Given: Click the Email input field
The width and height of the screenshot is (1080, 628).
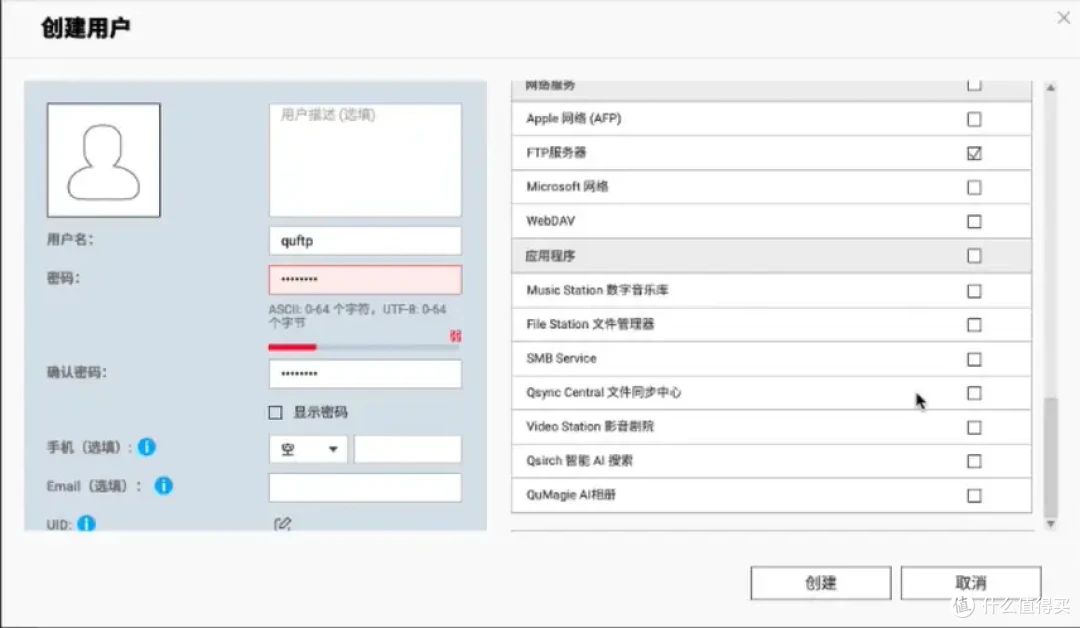Looking at the screenshot, I should tap(365, 488).
